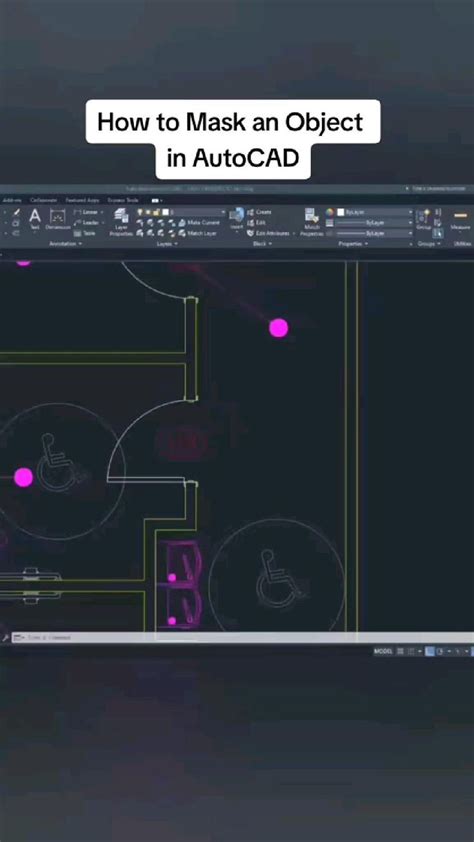The image size is (474, 842).
Task: Click the layer color white swatch
Action: pyautogui.click(x=165, y=212)
